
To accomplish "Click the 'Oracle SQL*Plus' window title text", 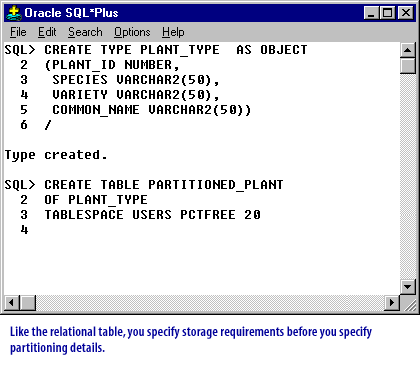I will point(71,13).
